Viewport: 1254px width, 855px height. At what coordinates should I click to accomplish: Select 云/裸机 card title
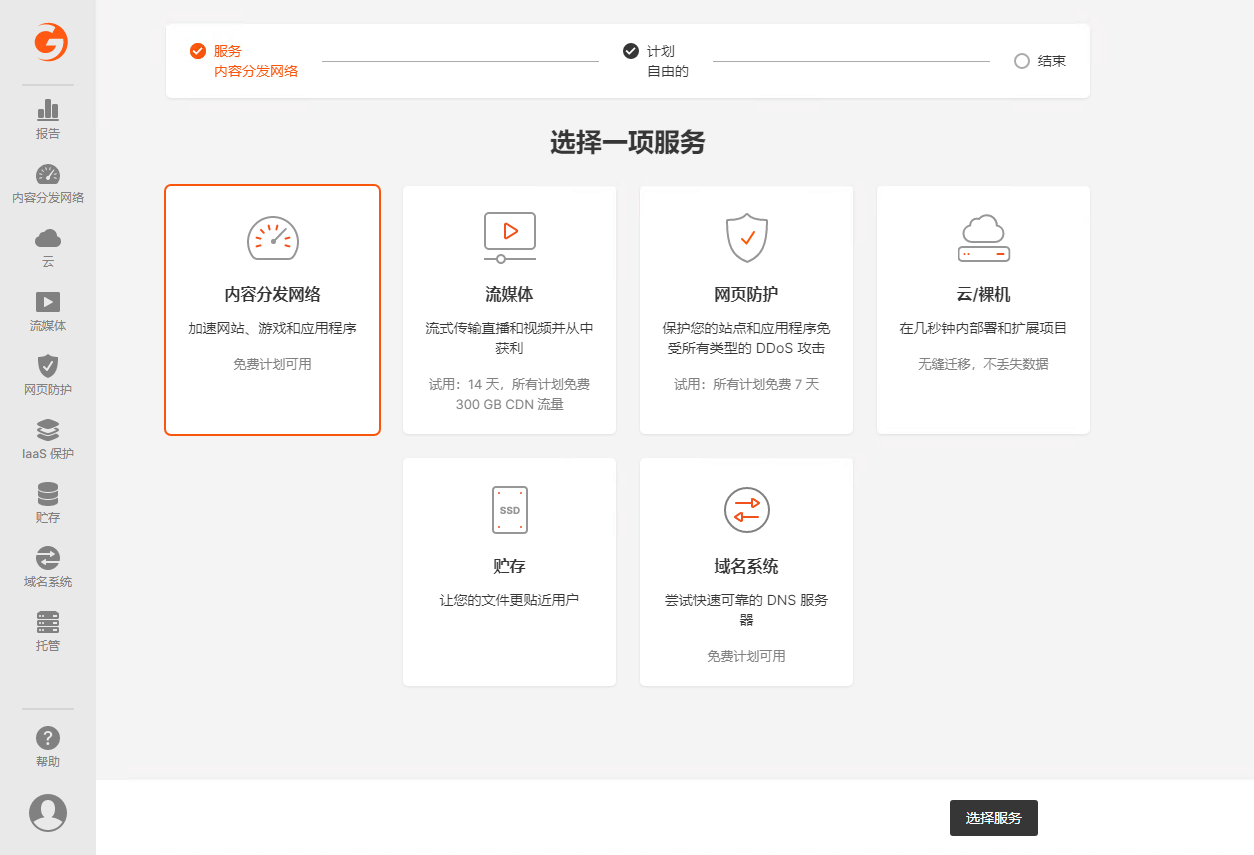point(984,295)
